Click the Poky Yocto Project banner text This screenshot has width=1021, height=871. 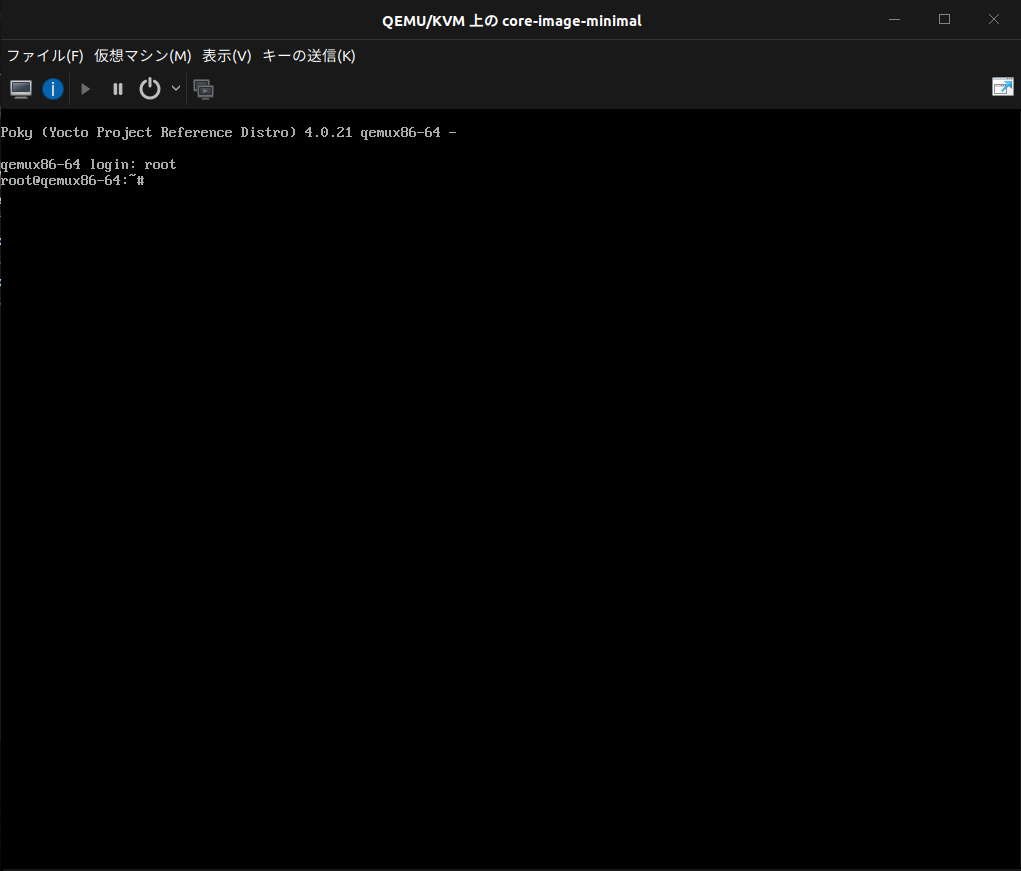pyautogui.click(x=229, y=133)
